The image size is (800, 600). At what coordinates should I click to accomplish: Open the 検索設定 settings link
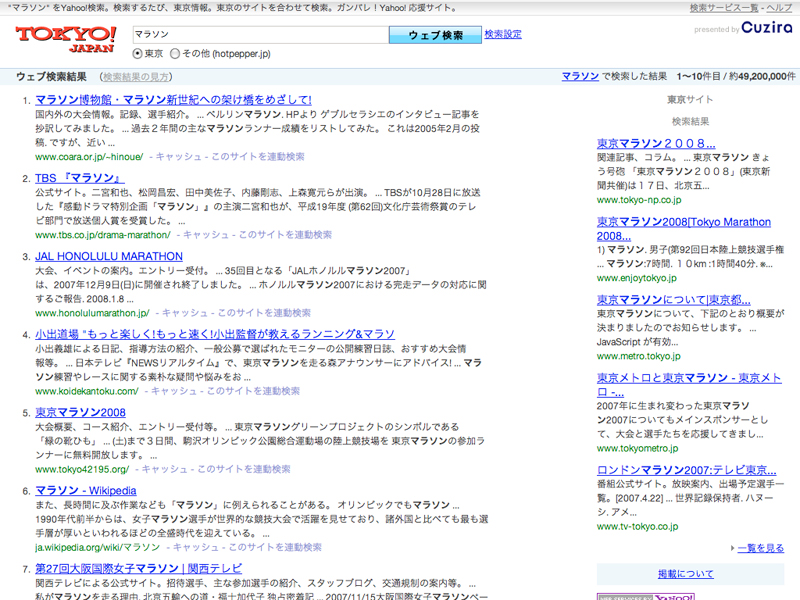click(503, 35)
